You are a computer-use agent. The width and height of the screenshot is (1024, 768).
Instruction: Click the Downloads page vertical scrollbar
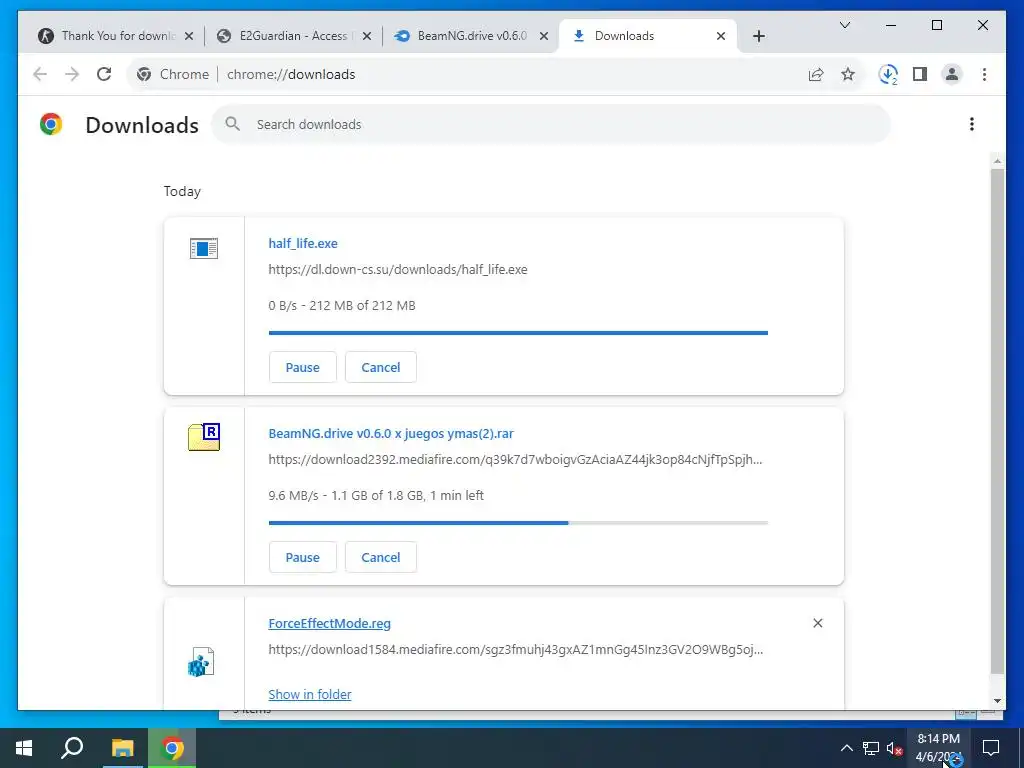point(997,421)
